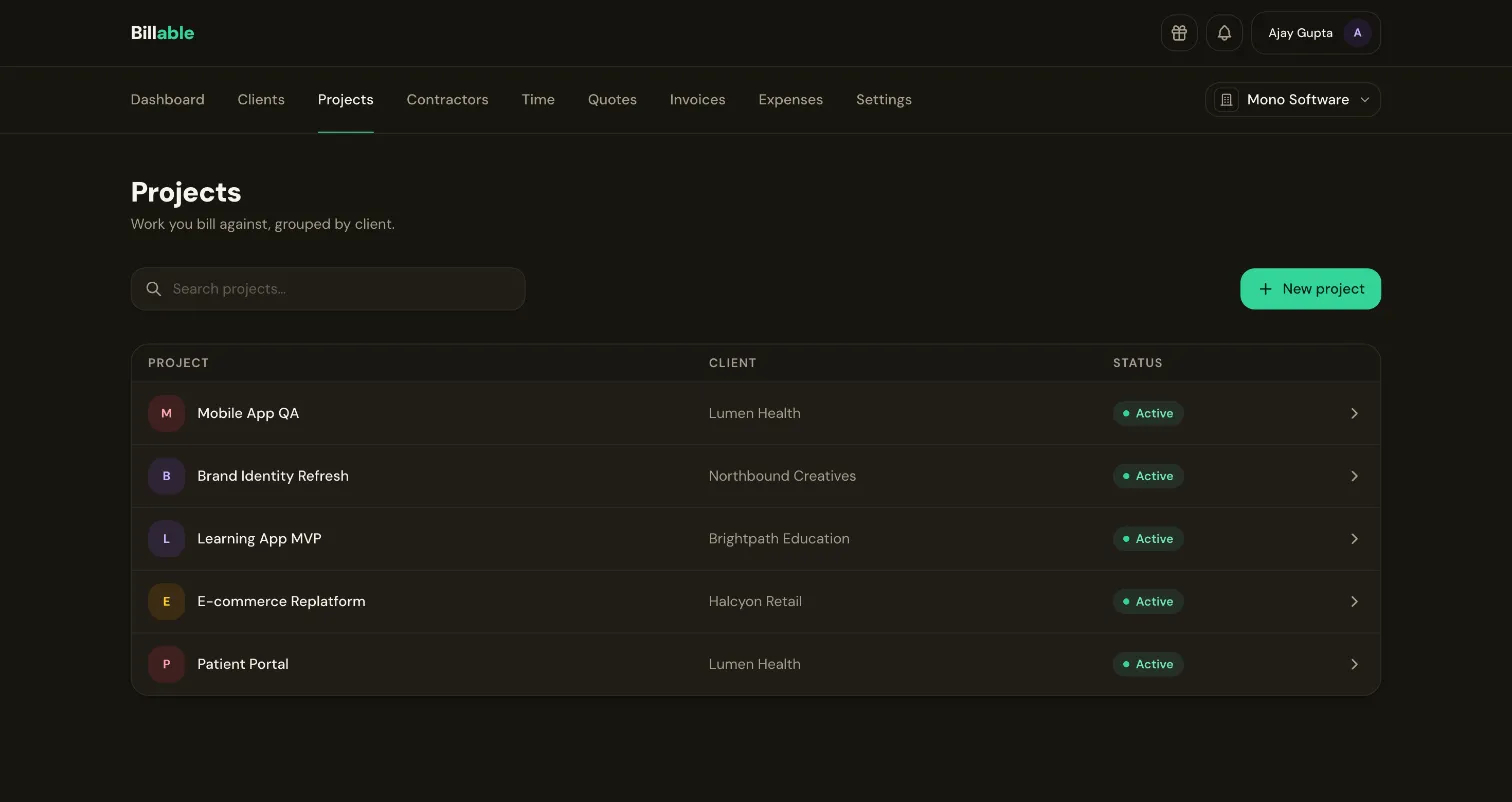Open the Contractors tab
1512x802 pixels.
pyautogui.click(x=447, y=100)
